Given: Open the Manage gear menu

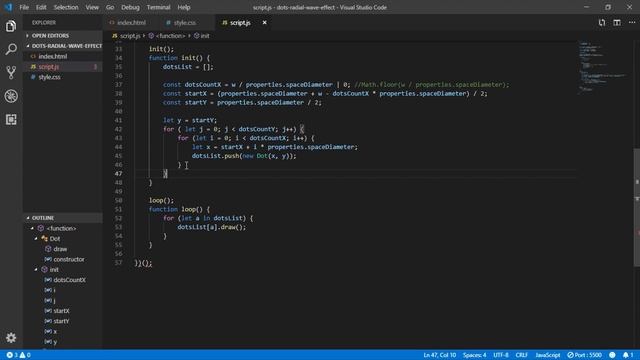Looking at the screenshot, I should (11, 338).
